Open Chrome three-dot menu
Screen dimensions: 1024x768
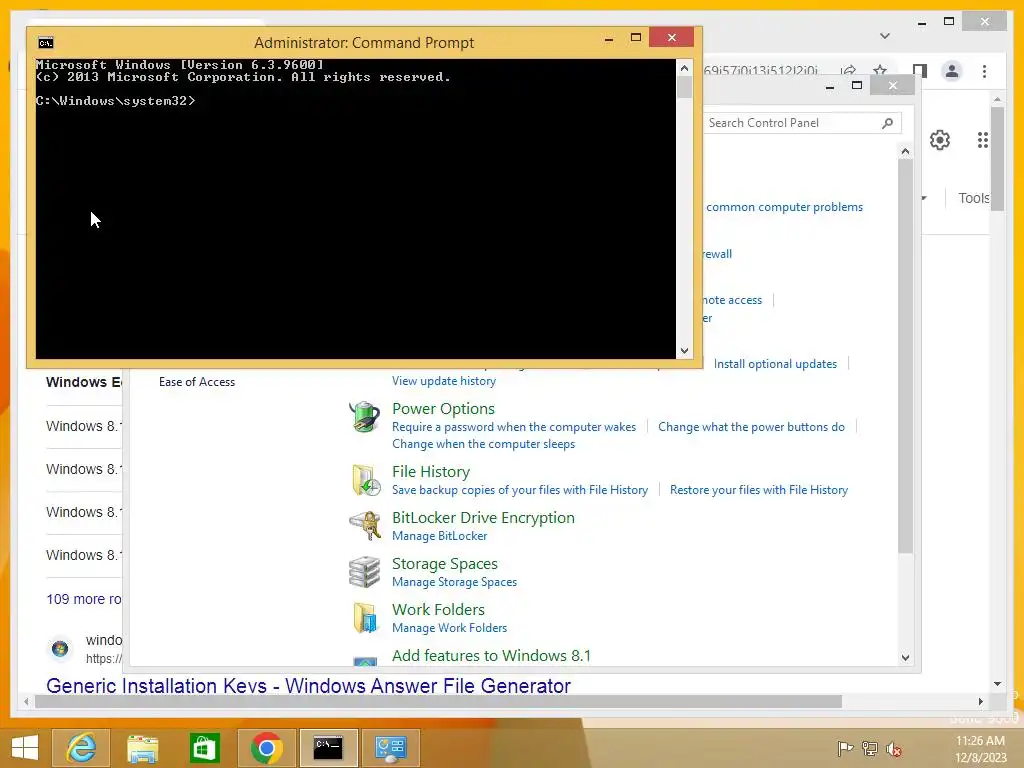click(x=984, y=71)
